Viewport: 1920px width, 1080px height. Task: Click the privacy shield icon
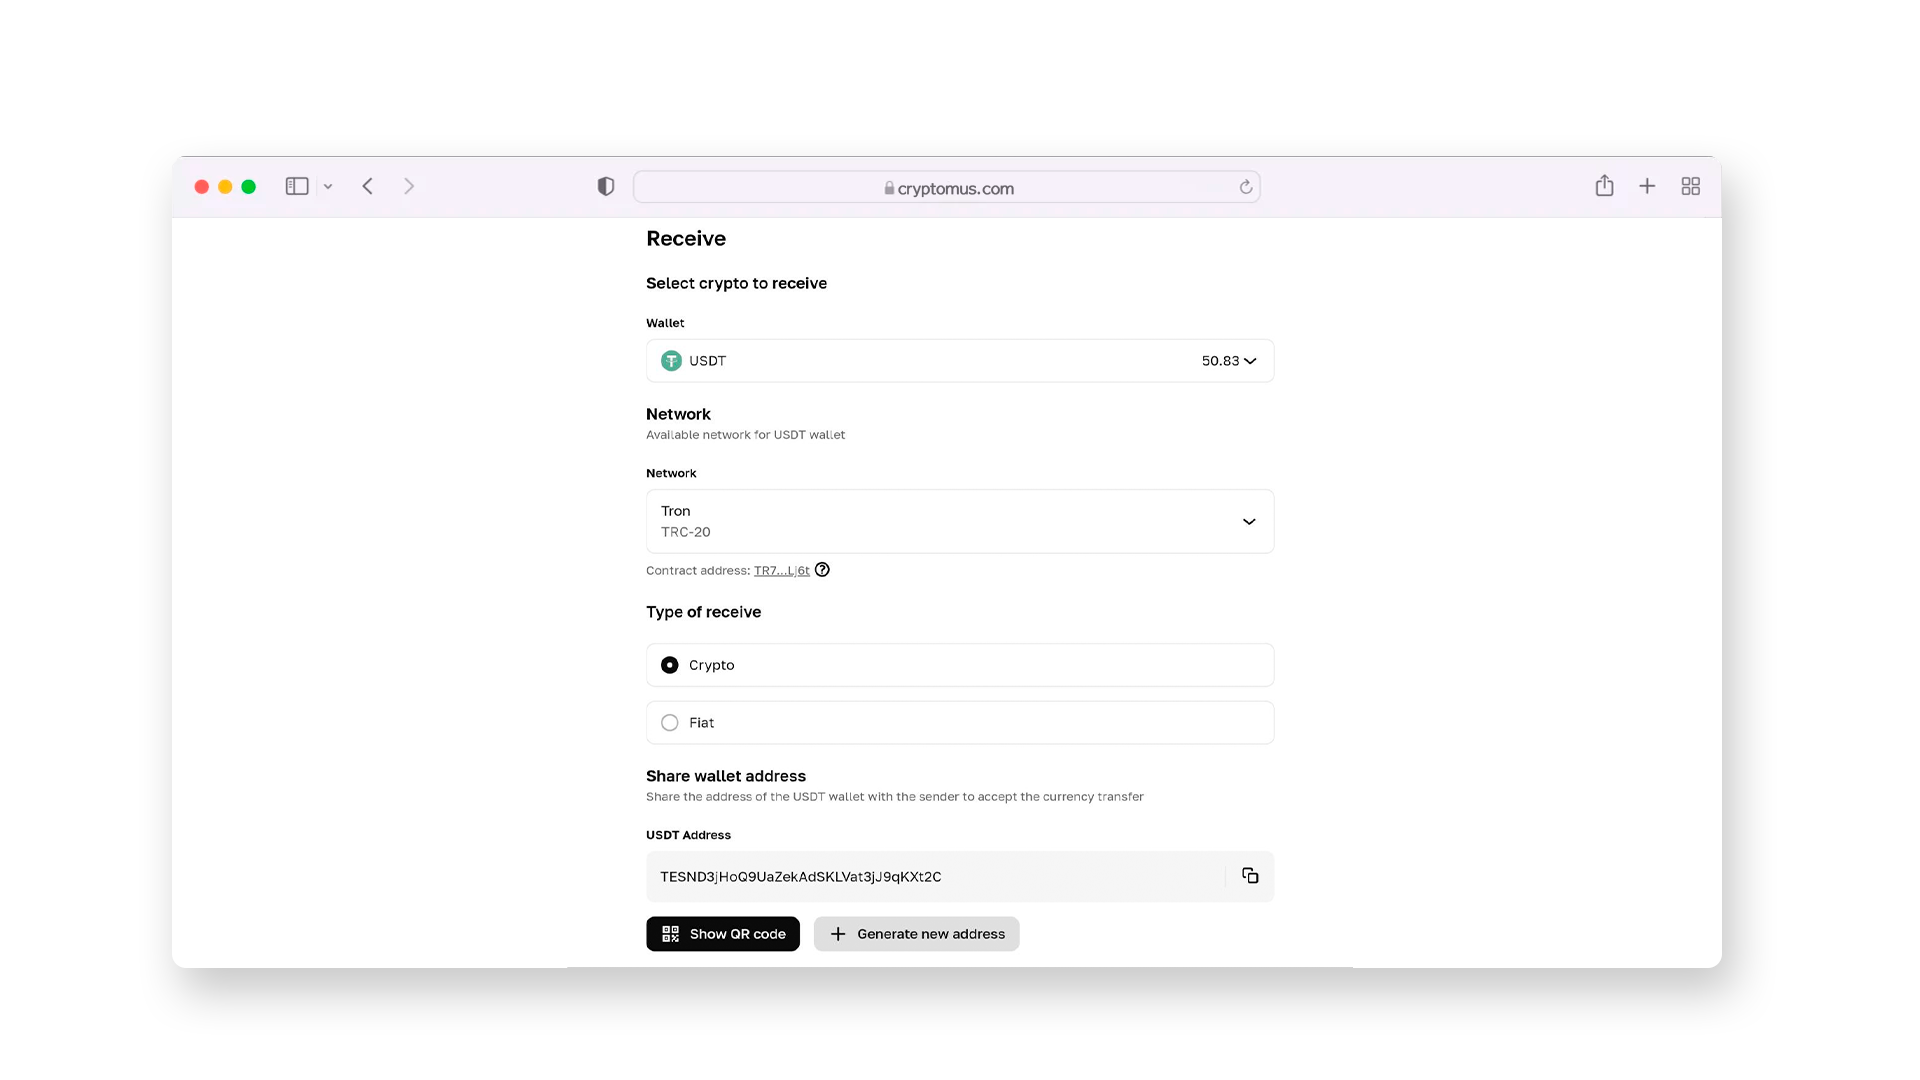point(606,187)
